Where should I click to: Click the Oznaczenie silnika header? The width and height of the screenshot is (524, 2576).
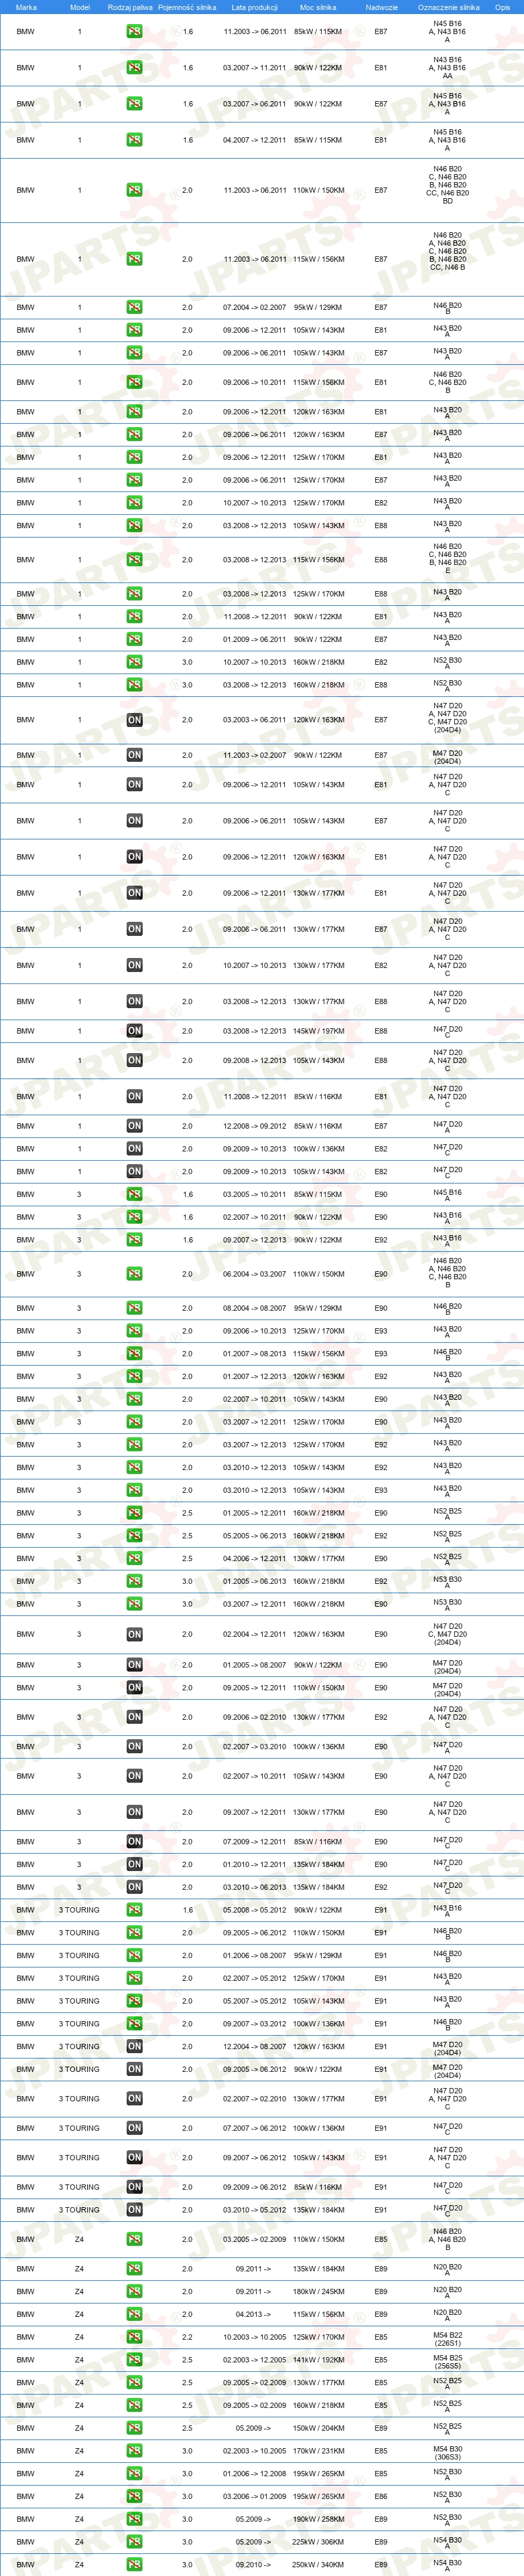(x=448, y=7)
